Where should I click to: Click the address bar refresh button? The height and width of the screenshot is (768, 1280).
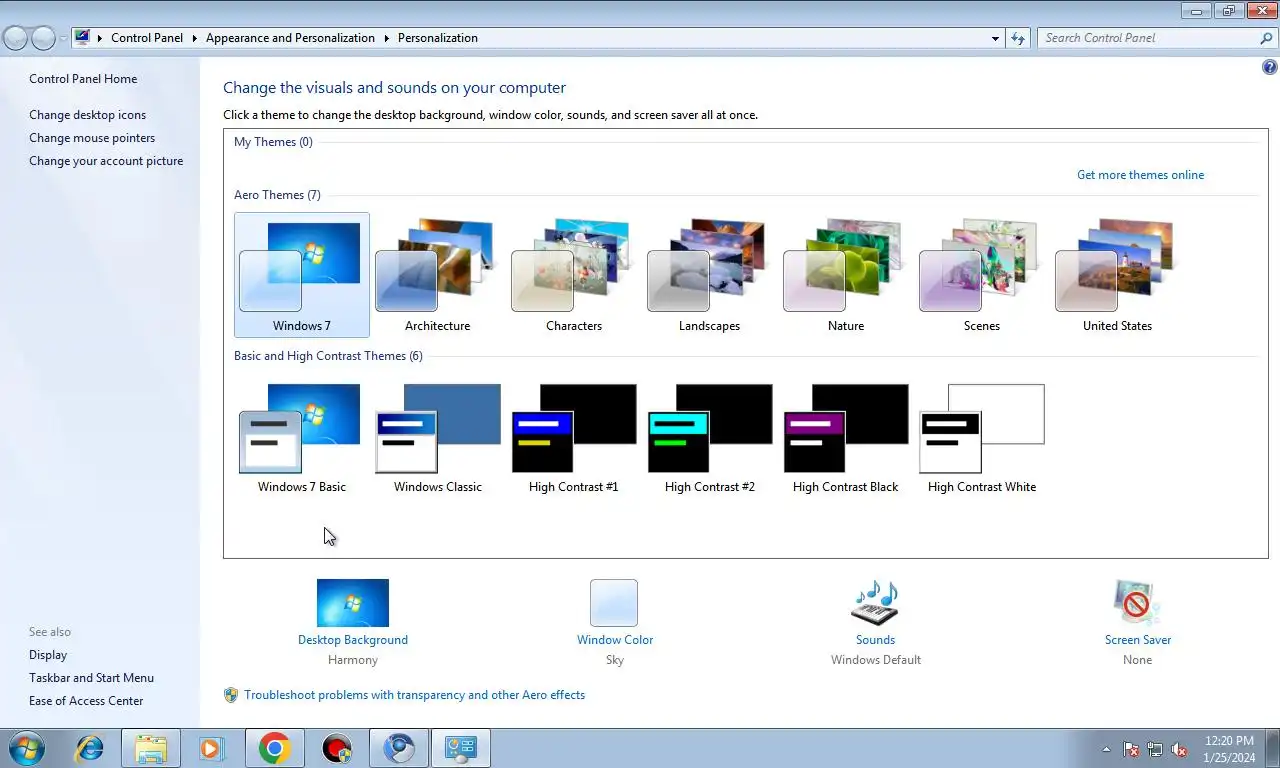click(x=1018, y=38)
